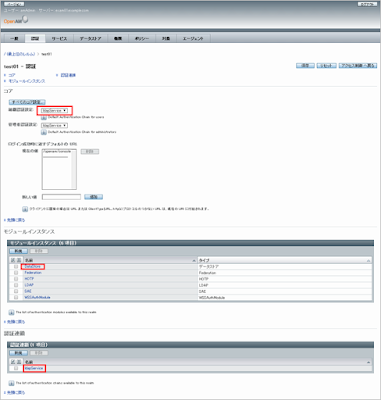The width and height of the screenshot is (381, 400).
Task: Open the SAE module instance link
Action: 28,291
